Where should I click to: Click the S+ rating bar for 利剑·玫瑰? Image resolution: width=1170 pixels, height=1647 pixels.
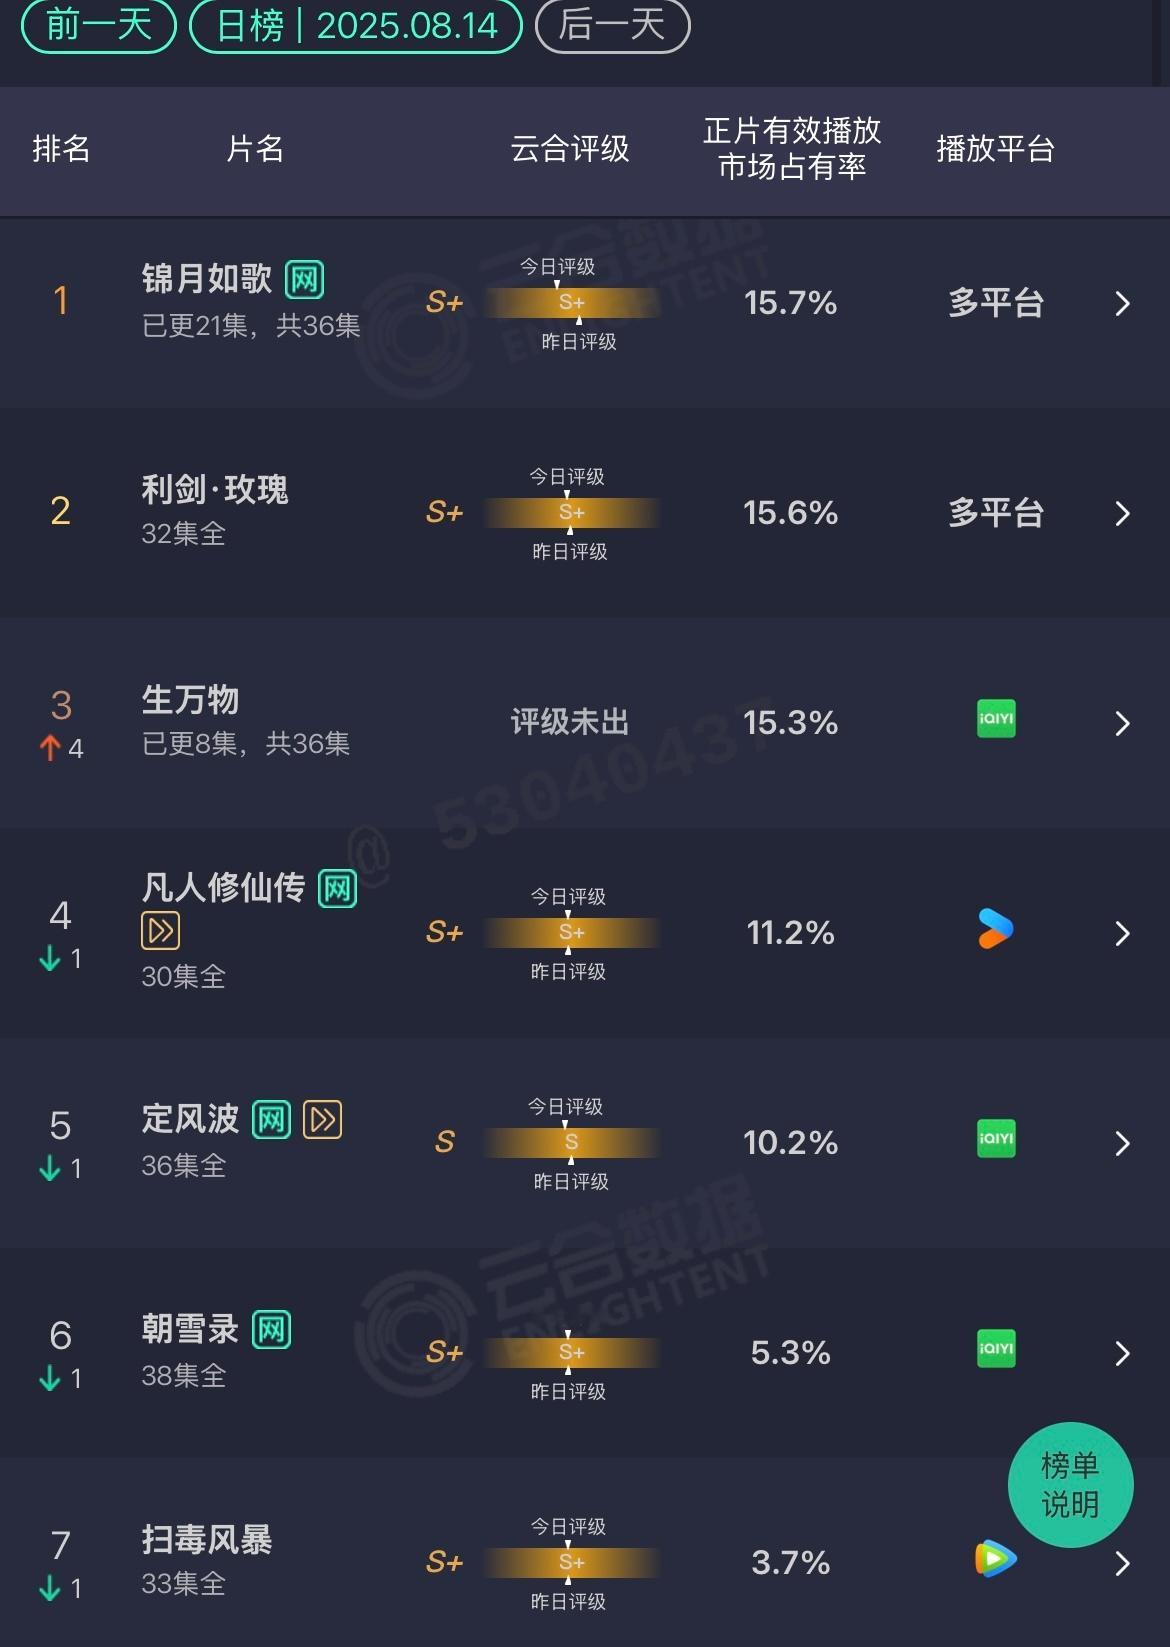572,512
